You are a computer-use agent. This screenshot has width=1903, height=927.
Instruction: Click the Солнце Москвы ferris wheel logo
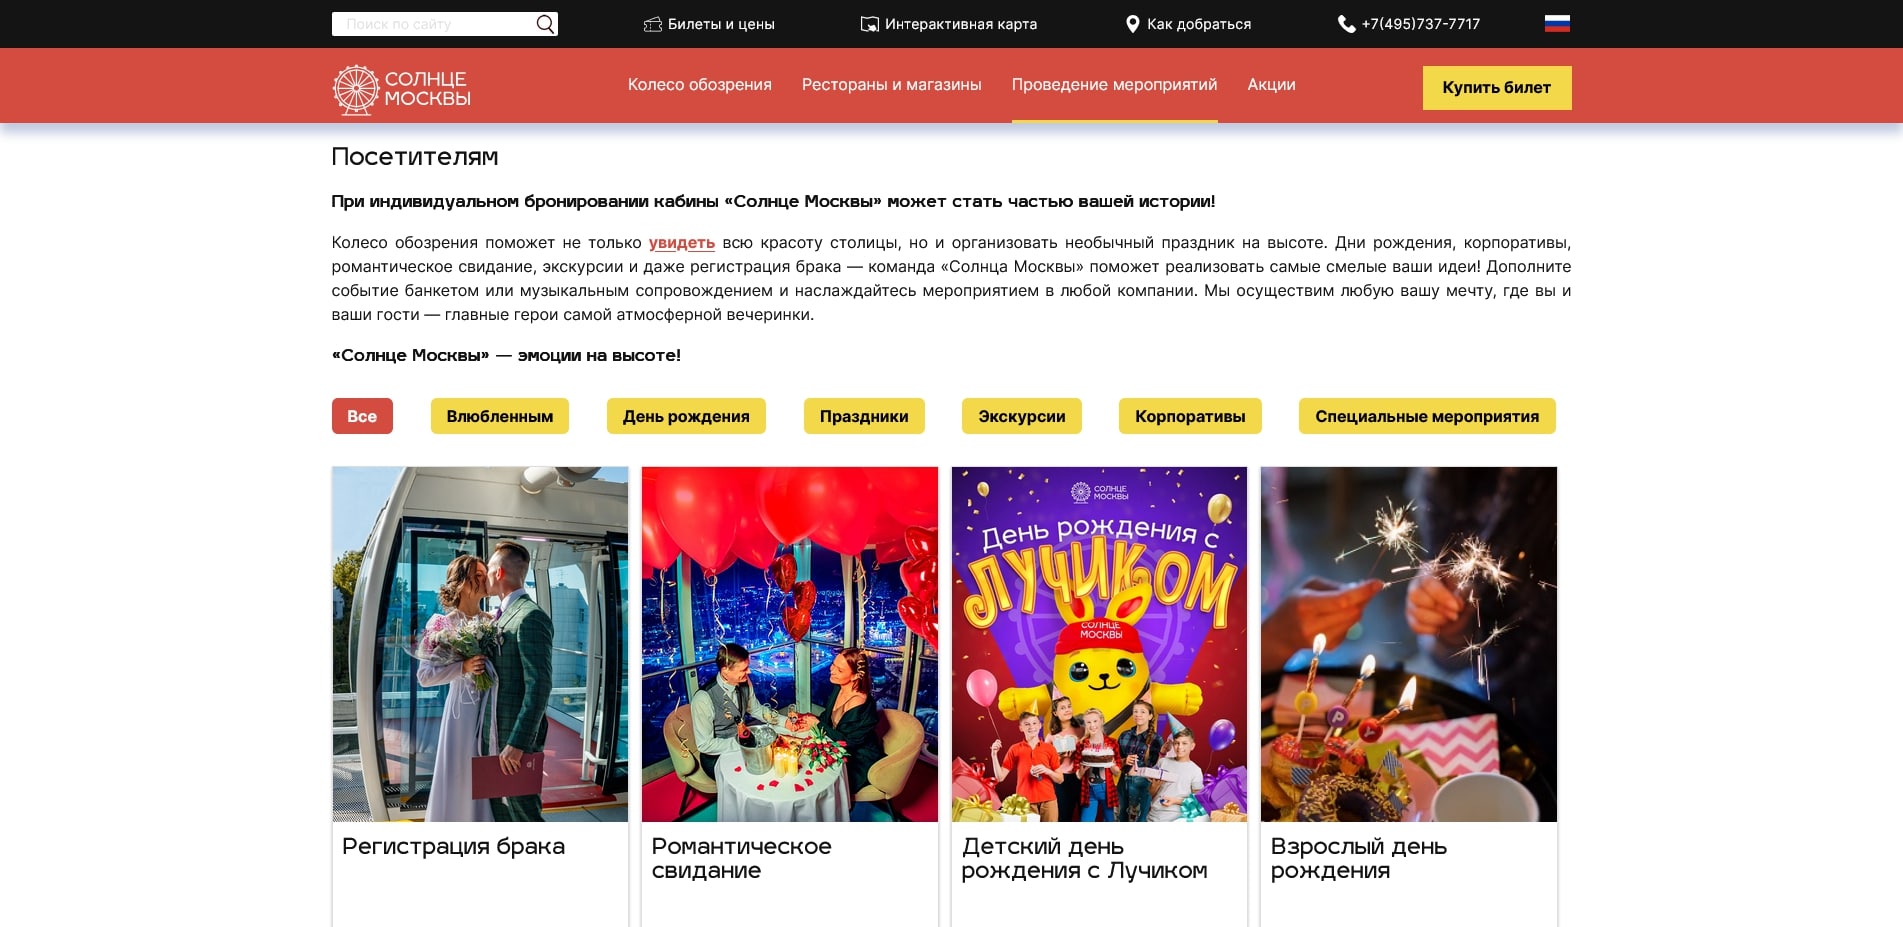coord(356,90)
